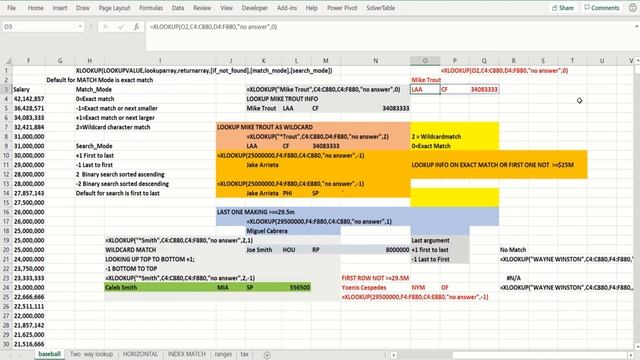Click horizontal scrollbar right arrow

(631, 355)
